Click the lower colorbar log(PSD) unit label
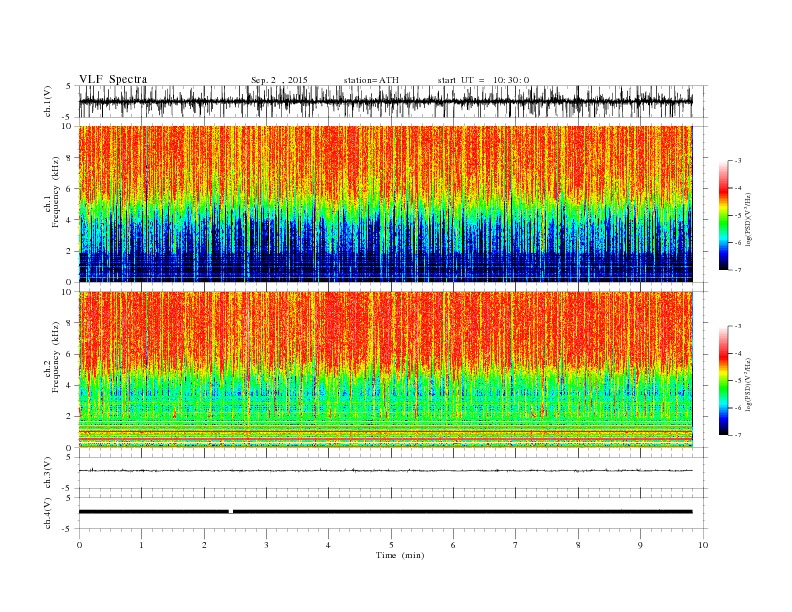 [749, 384]
